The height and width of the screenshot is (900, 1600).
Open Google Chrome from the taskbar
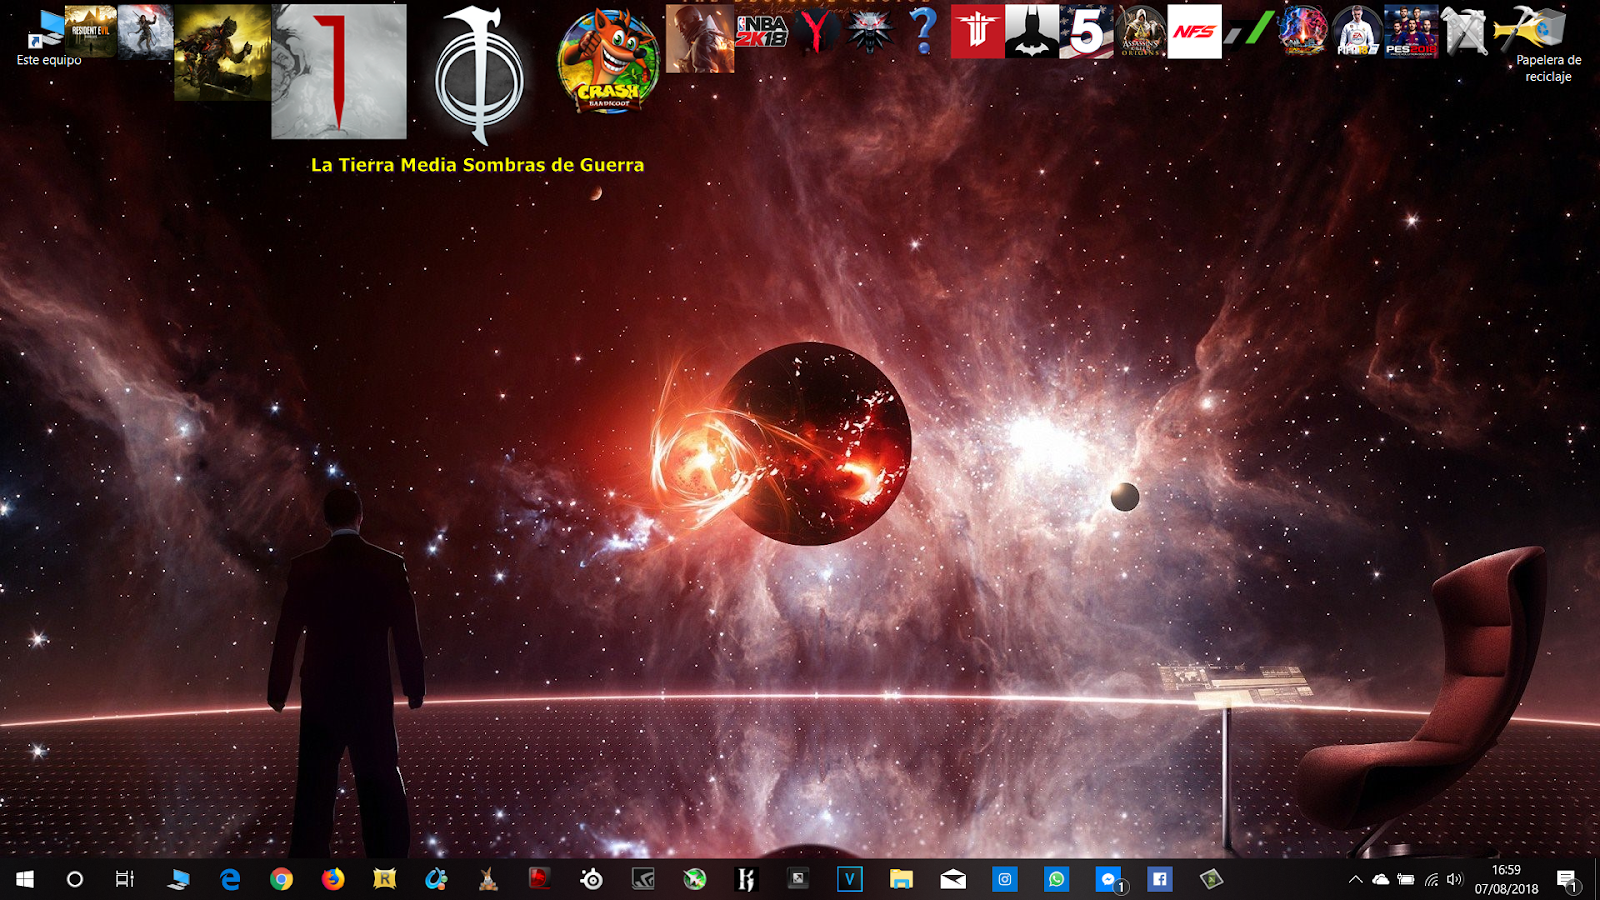(x=282, y=879)
